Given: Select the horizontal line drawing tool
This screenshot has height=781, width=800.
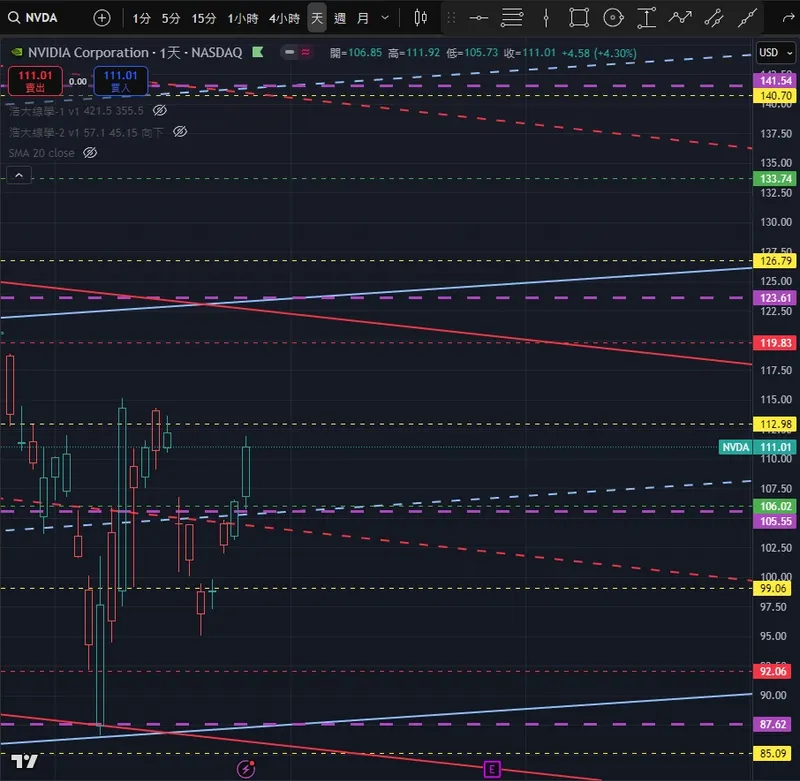Looking at the screenshot, I should pyautogui.click(x=479, y=18).
